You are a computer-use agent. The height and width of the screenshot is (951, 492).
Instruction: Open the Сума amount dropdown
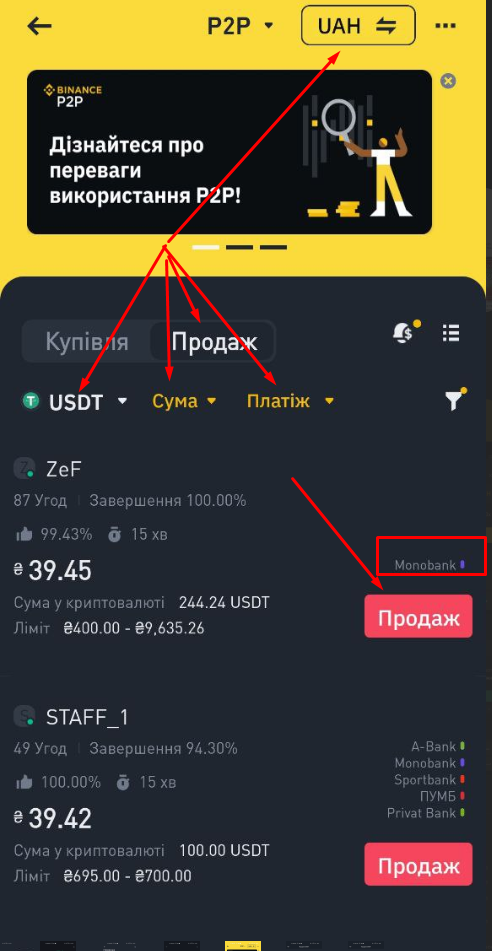tap(184, 401)
